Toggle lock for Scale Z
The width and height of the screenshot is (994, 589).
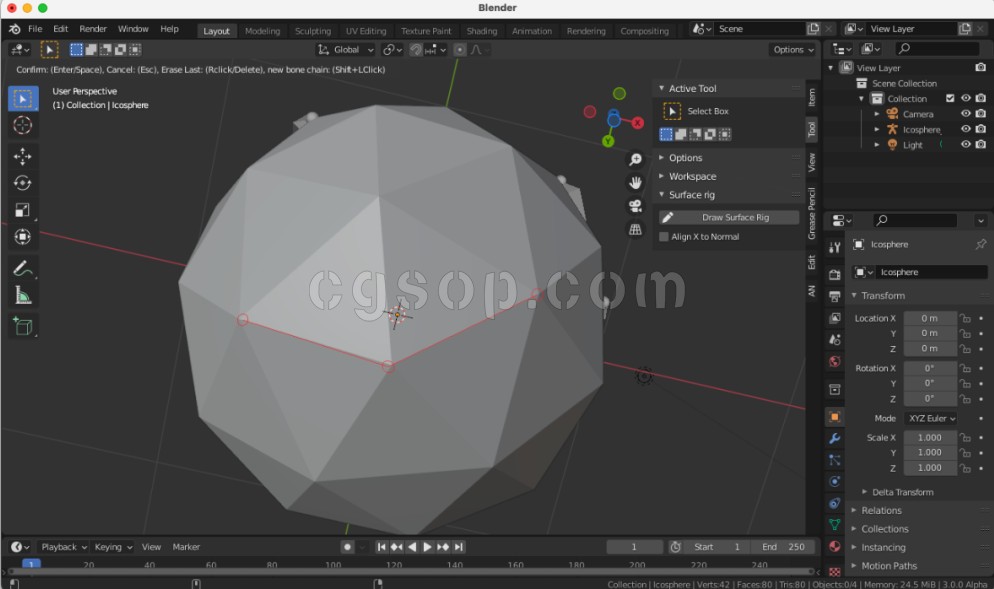pyautogui.click(x=965, y=468)
